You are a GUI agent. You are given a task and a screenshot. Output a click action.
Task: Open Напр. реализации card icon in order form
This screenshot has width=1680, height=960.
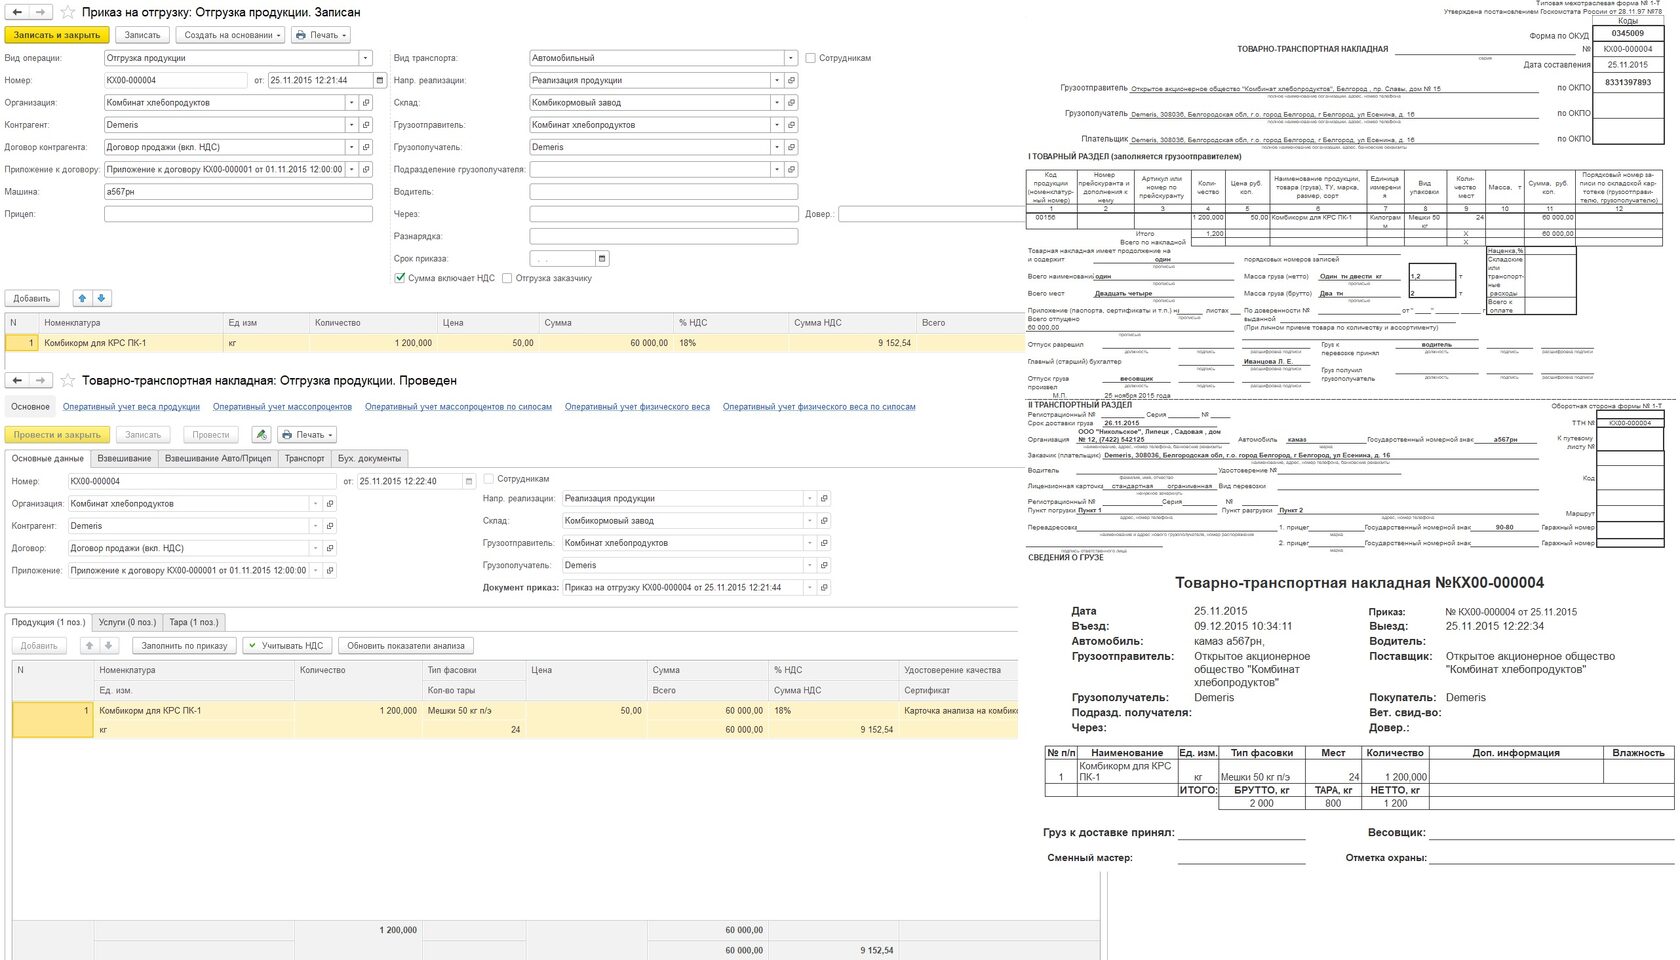coord(791,80)
